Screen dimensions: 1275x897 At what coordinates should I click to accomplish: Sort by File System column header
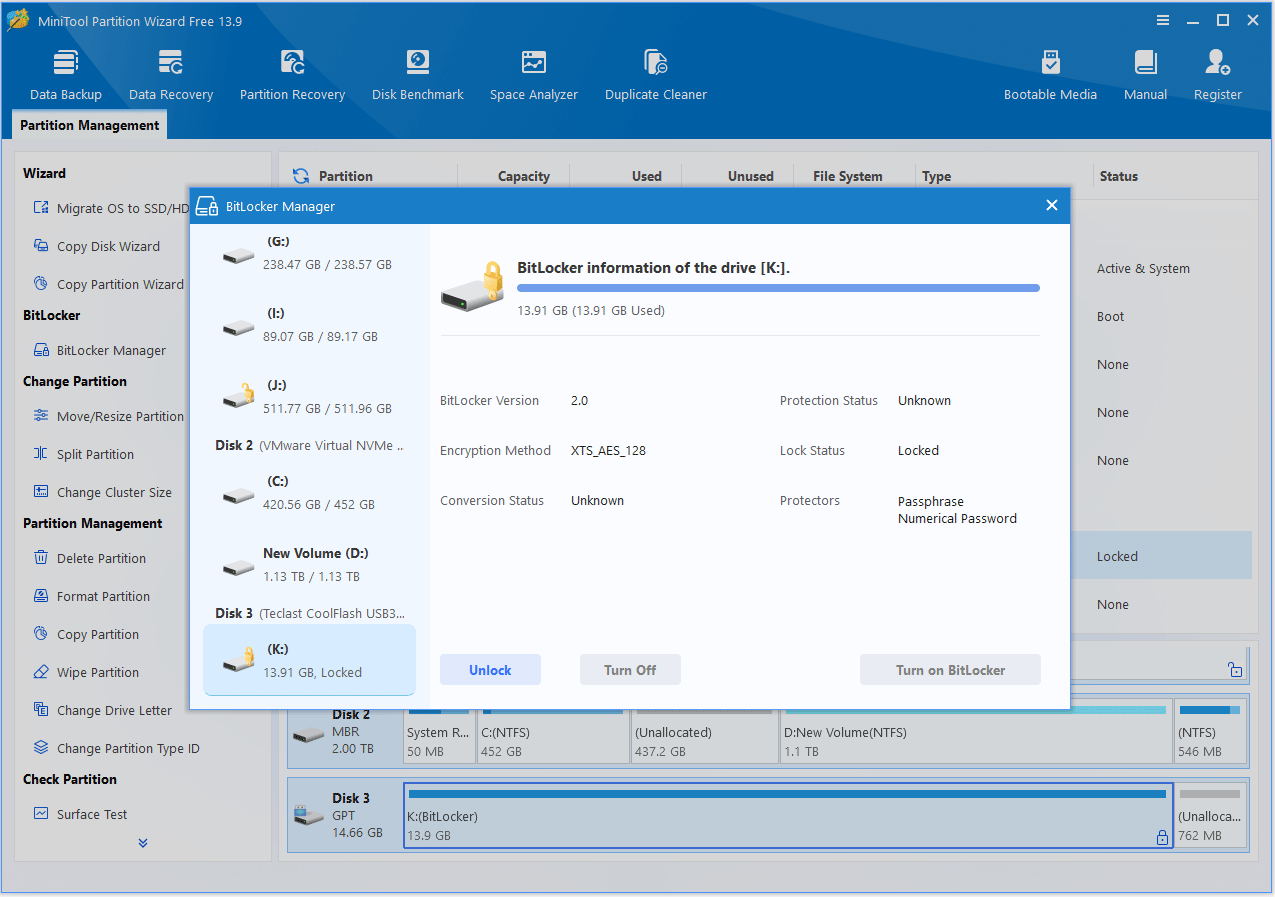pyautogui.click(x=847, y=176)
